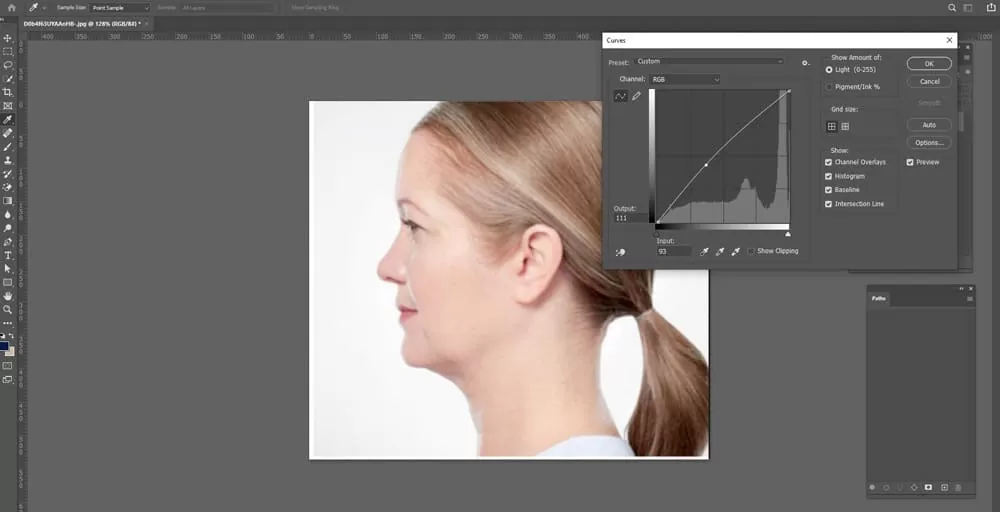This screenshot has height=512, width=1000.
Task: Enable the Show Clipping checkbox
Action: point(751,251)
